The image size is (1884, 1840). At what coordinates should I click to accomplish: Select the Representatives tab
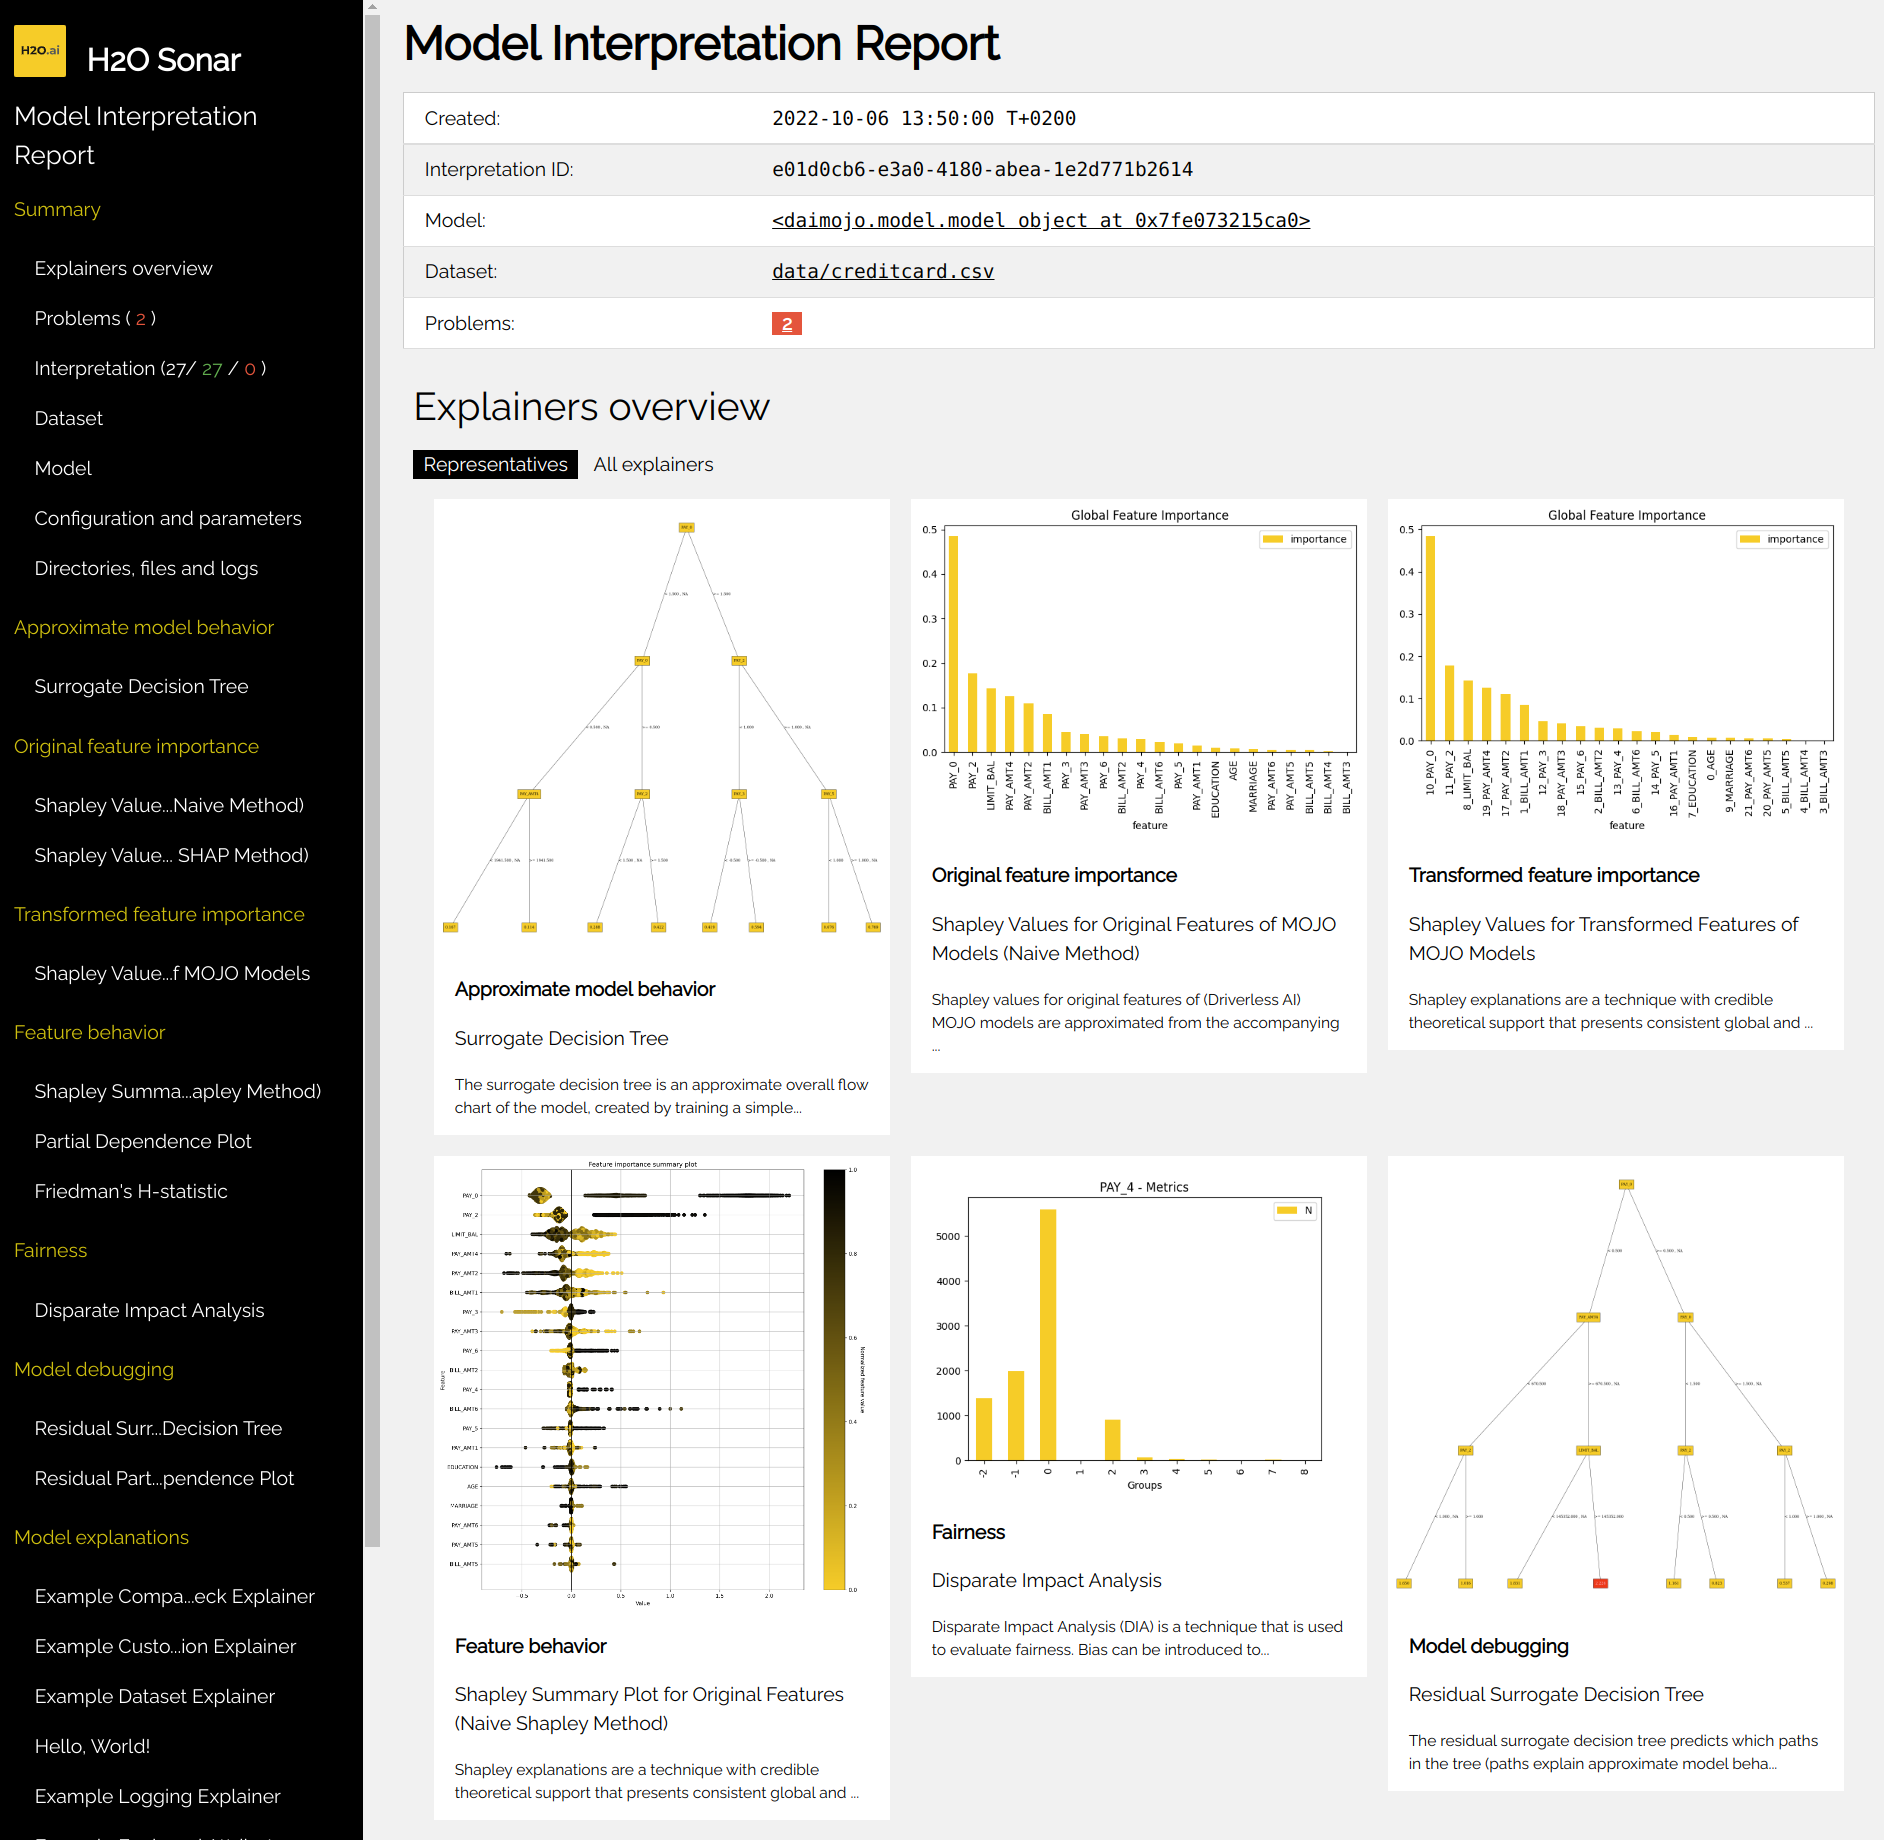click(x=495, y=464)
